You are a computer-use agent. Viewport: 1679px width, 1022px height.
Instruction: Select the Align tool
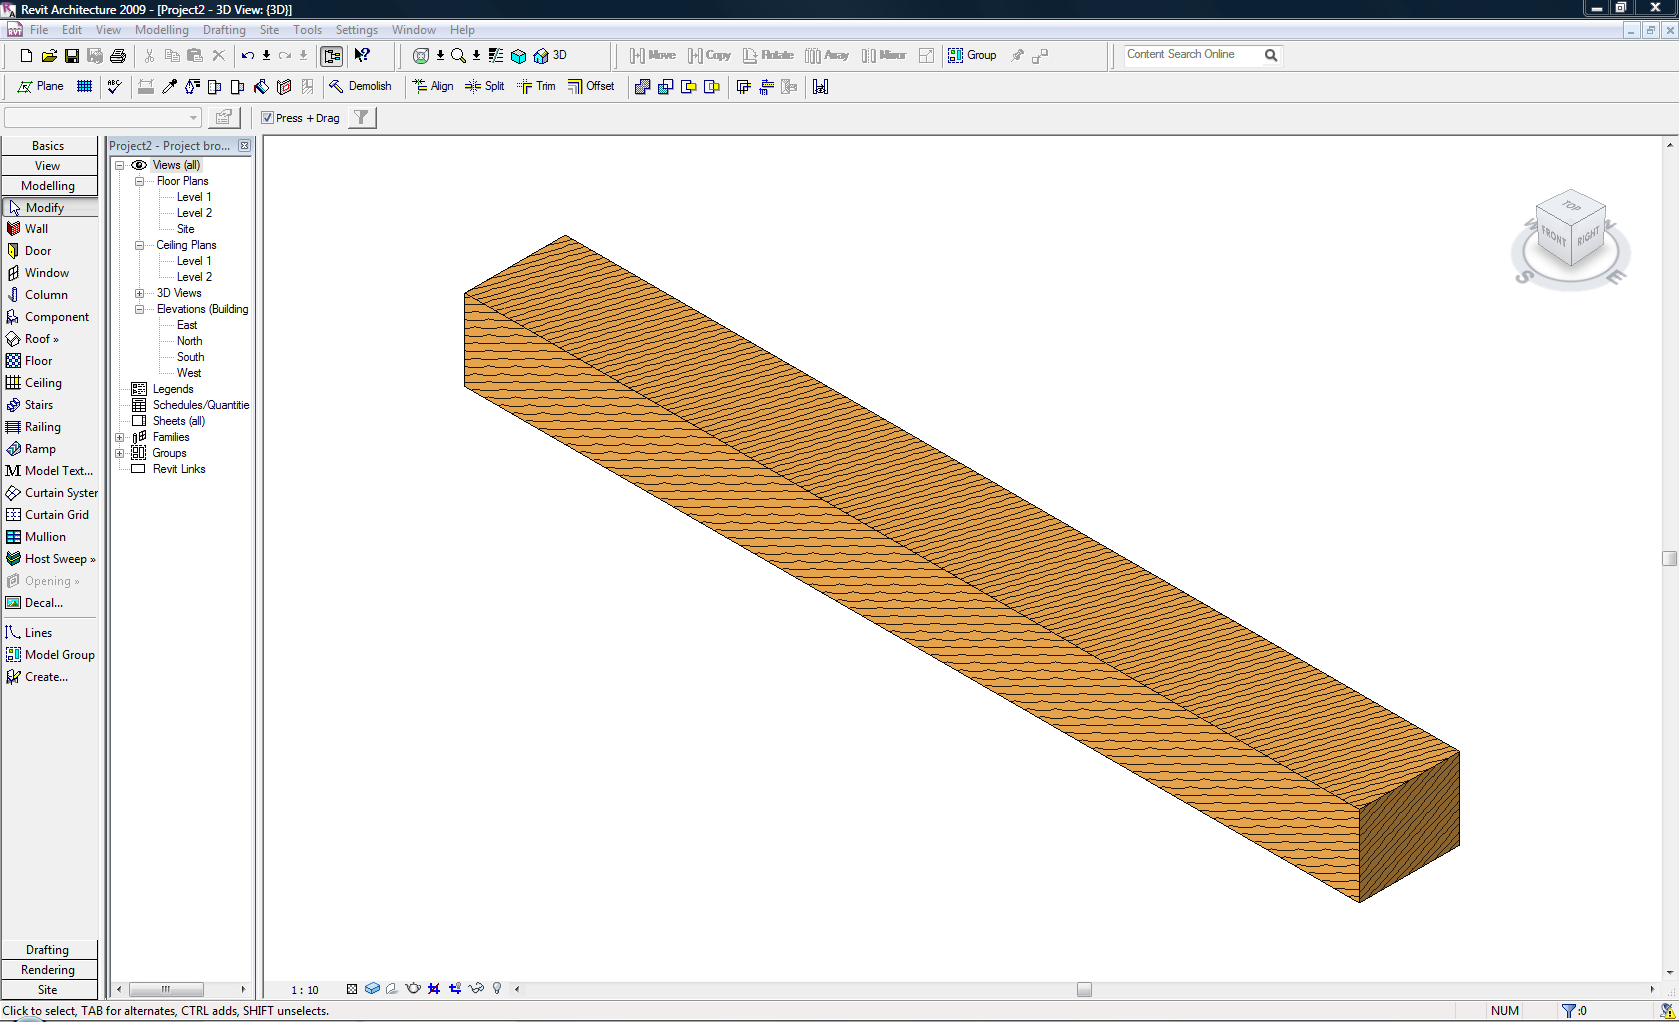pos(433,87)
